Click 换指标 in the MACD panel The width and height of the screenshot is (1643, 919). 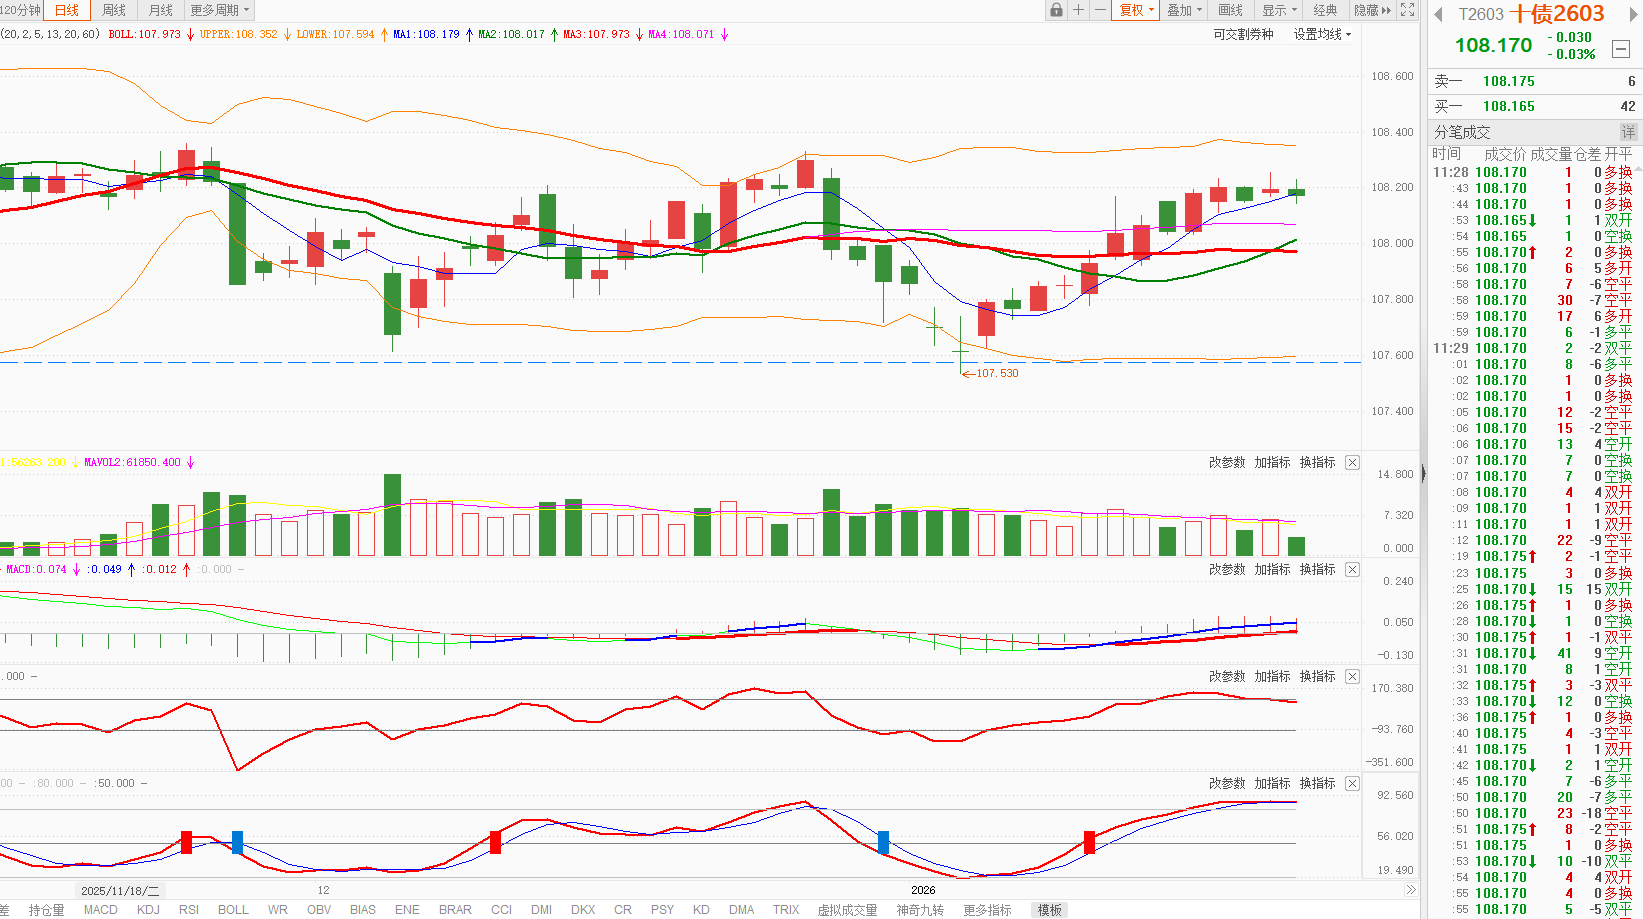tap(1317, 569)
